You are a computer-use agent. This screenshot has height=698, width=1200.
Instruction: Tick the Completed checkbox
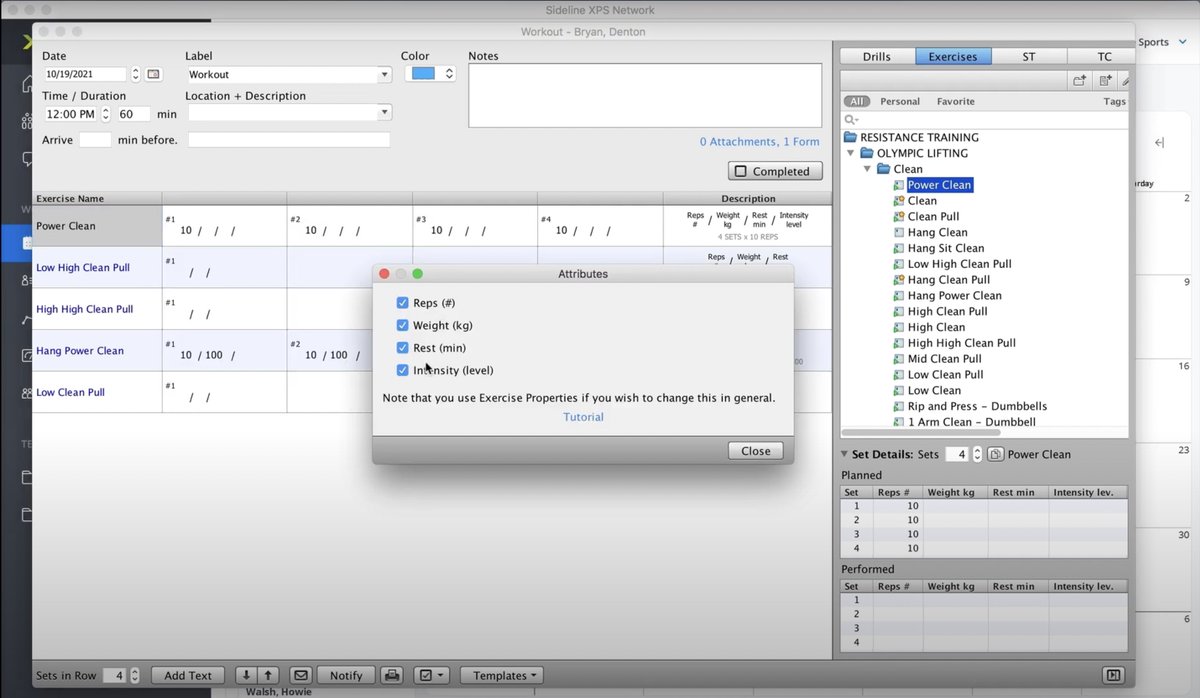pyautogui.click(x=740, y=171)
